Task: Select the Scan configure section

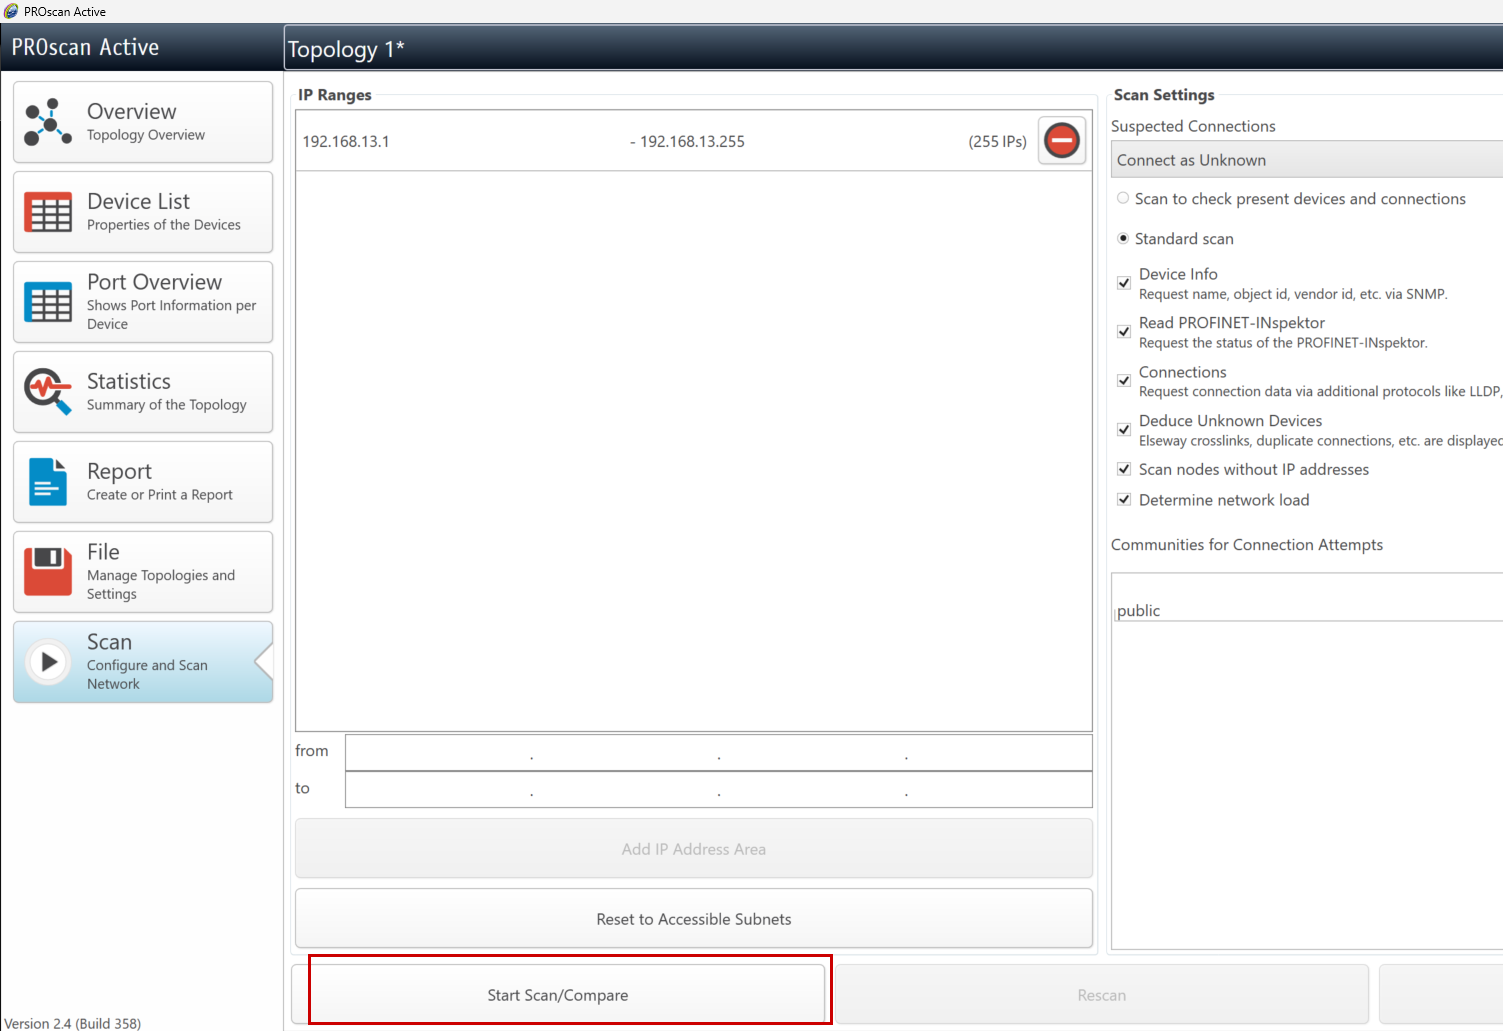Action: coord(143,662)
